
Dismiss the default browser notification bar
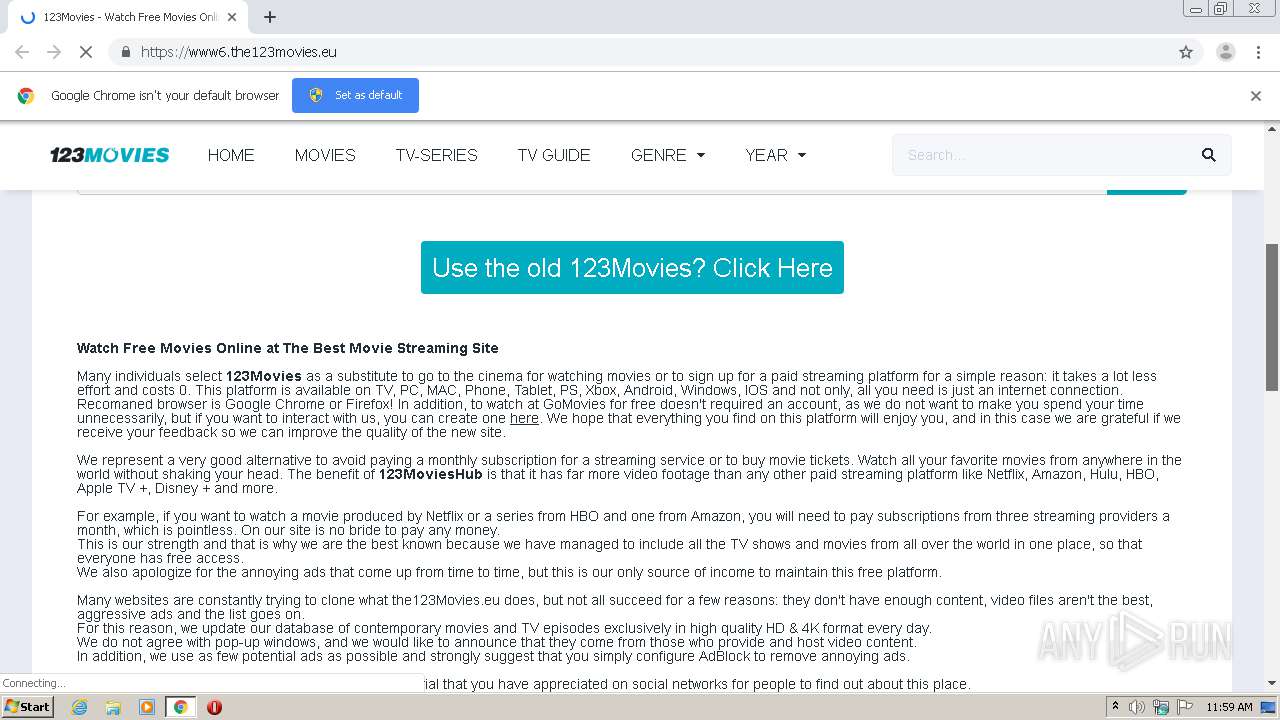[1256, 96]
